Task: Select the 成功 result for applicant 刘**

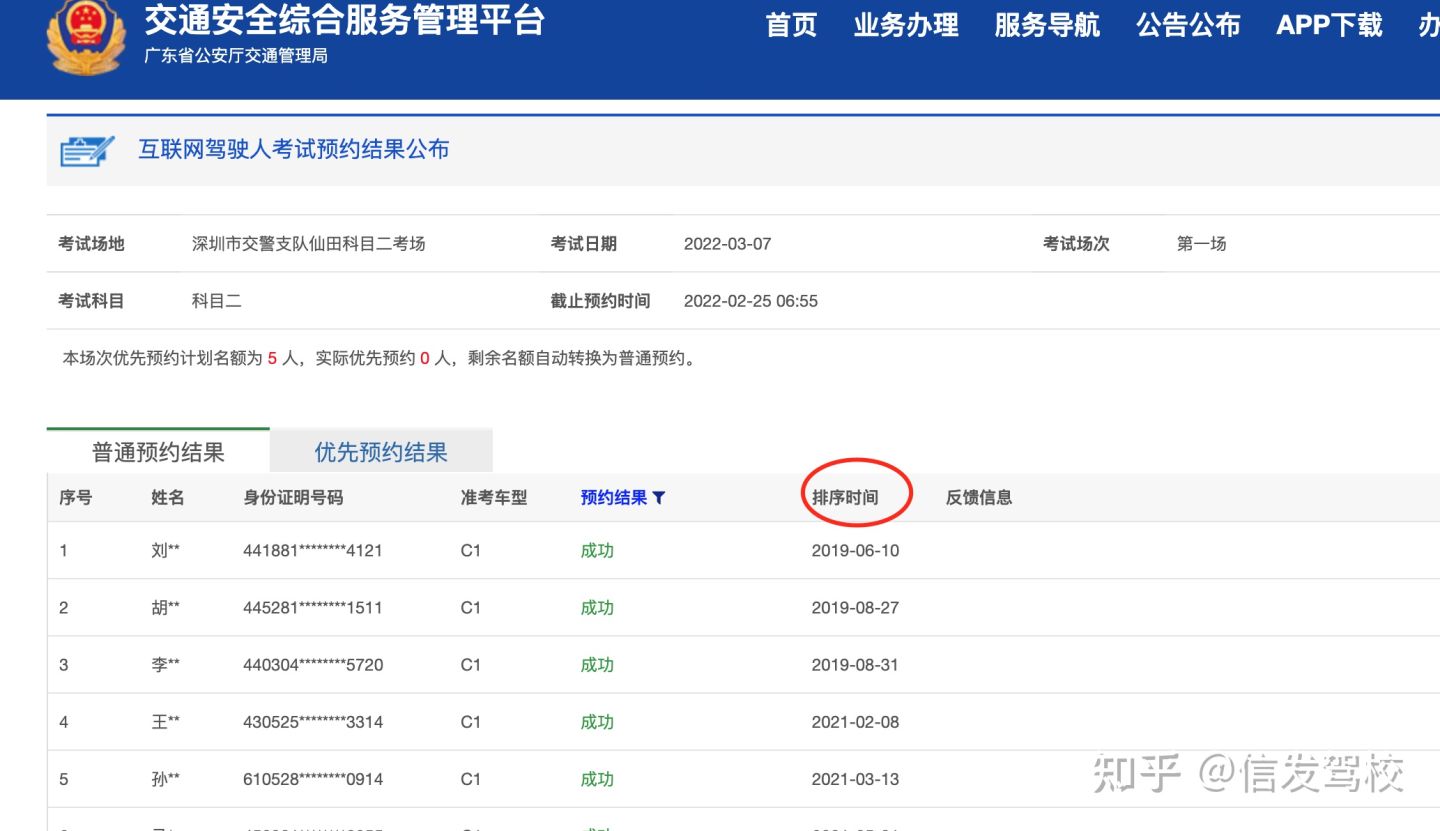Action: (596, 550)
